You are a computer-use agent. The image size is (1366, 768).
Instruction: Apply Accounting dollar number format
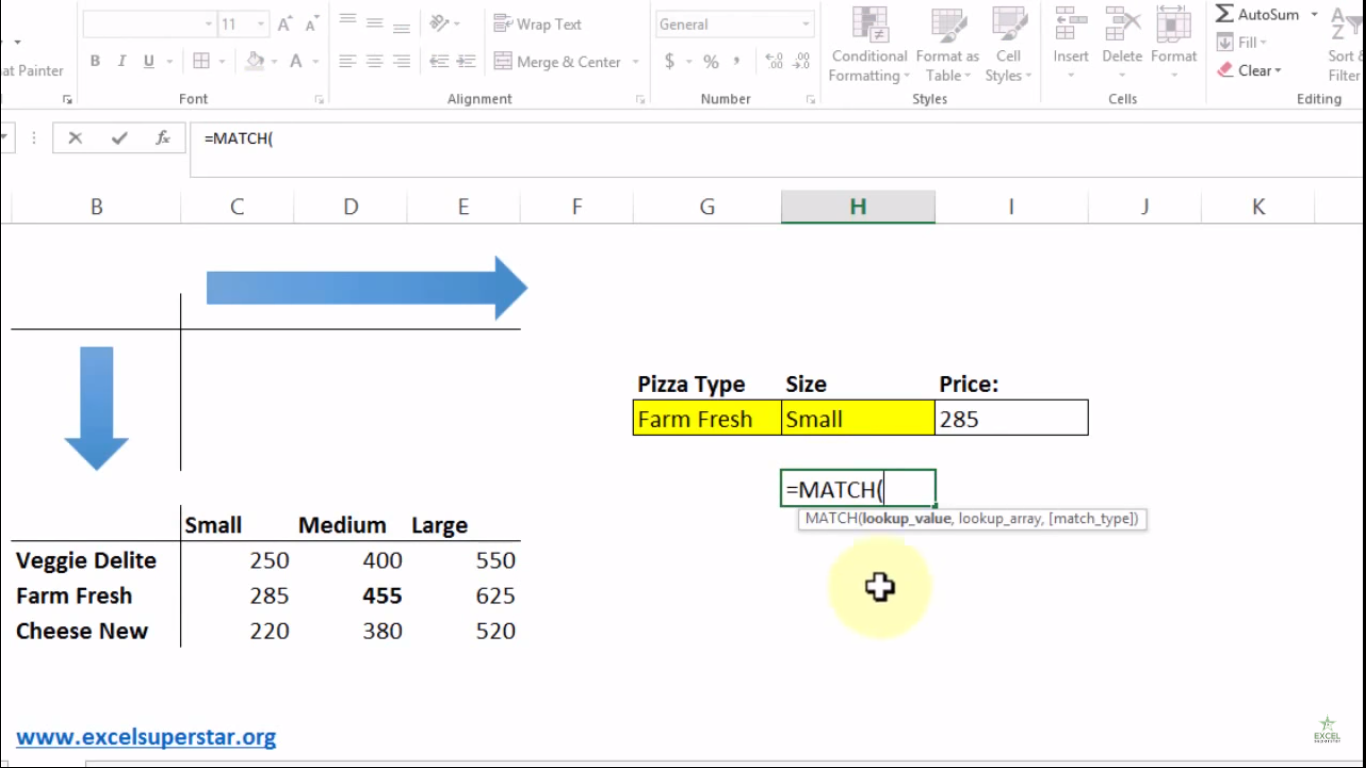[x=669, y=62]
